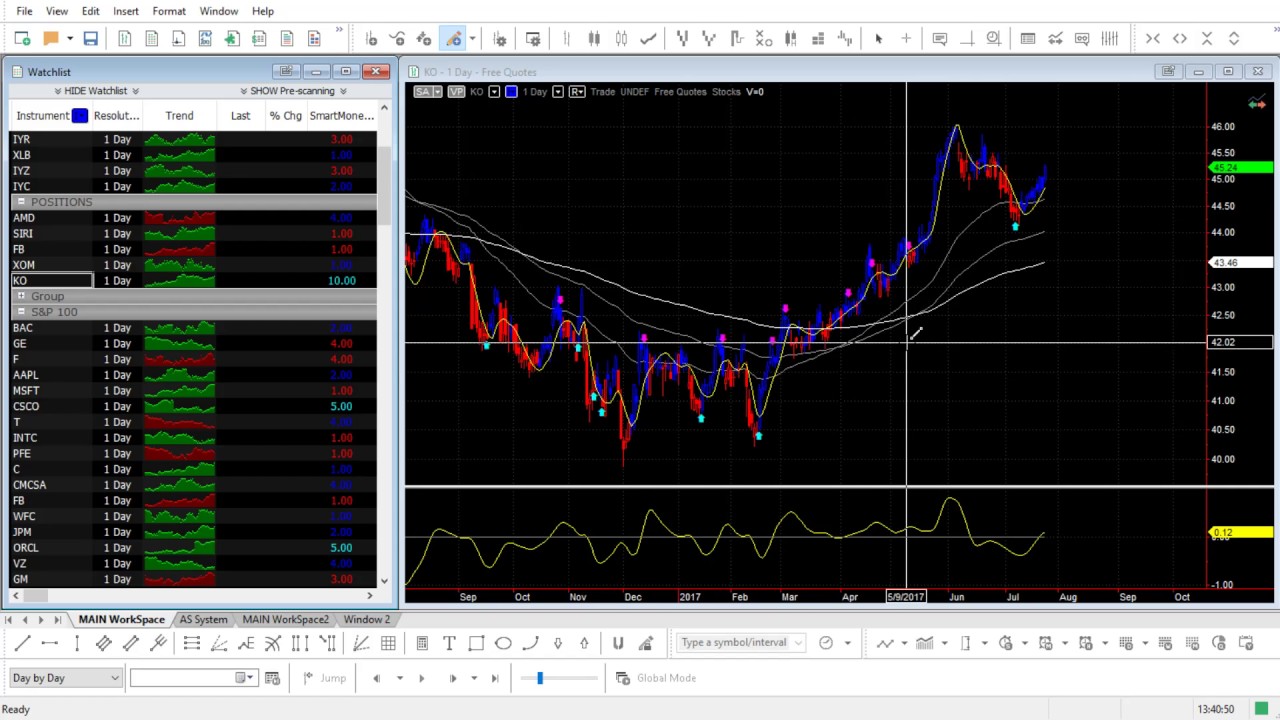Click HIDE Watchlist button

95,91
